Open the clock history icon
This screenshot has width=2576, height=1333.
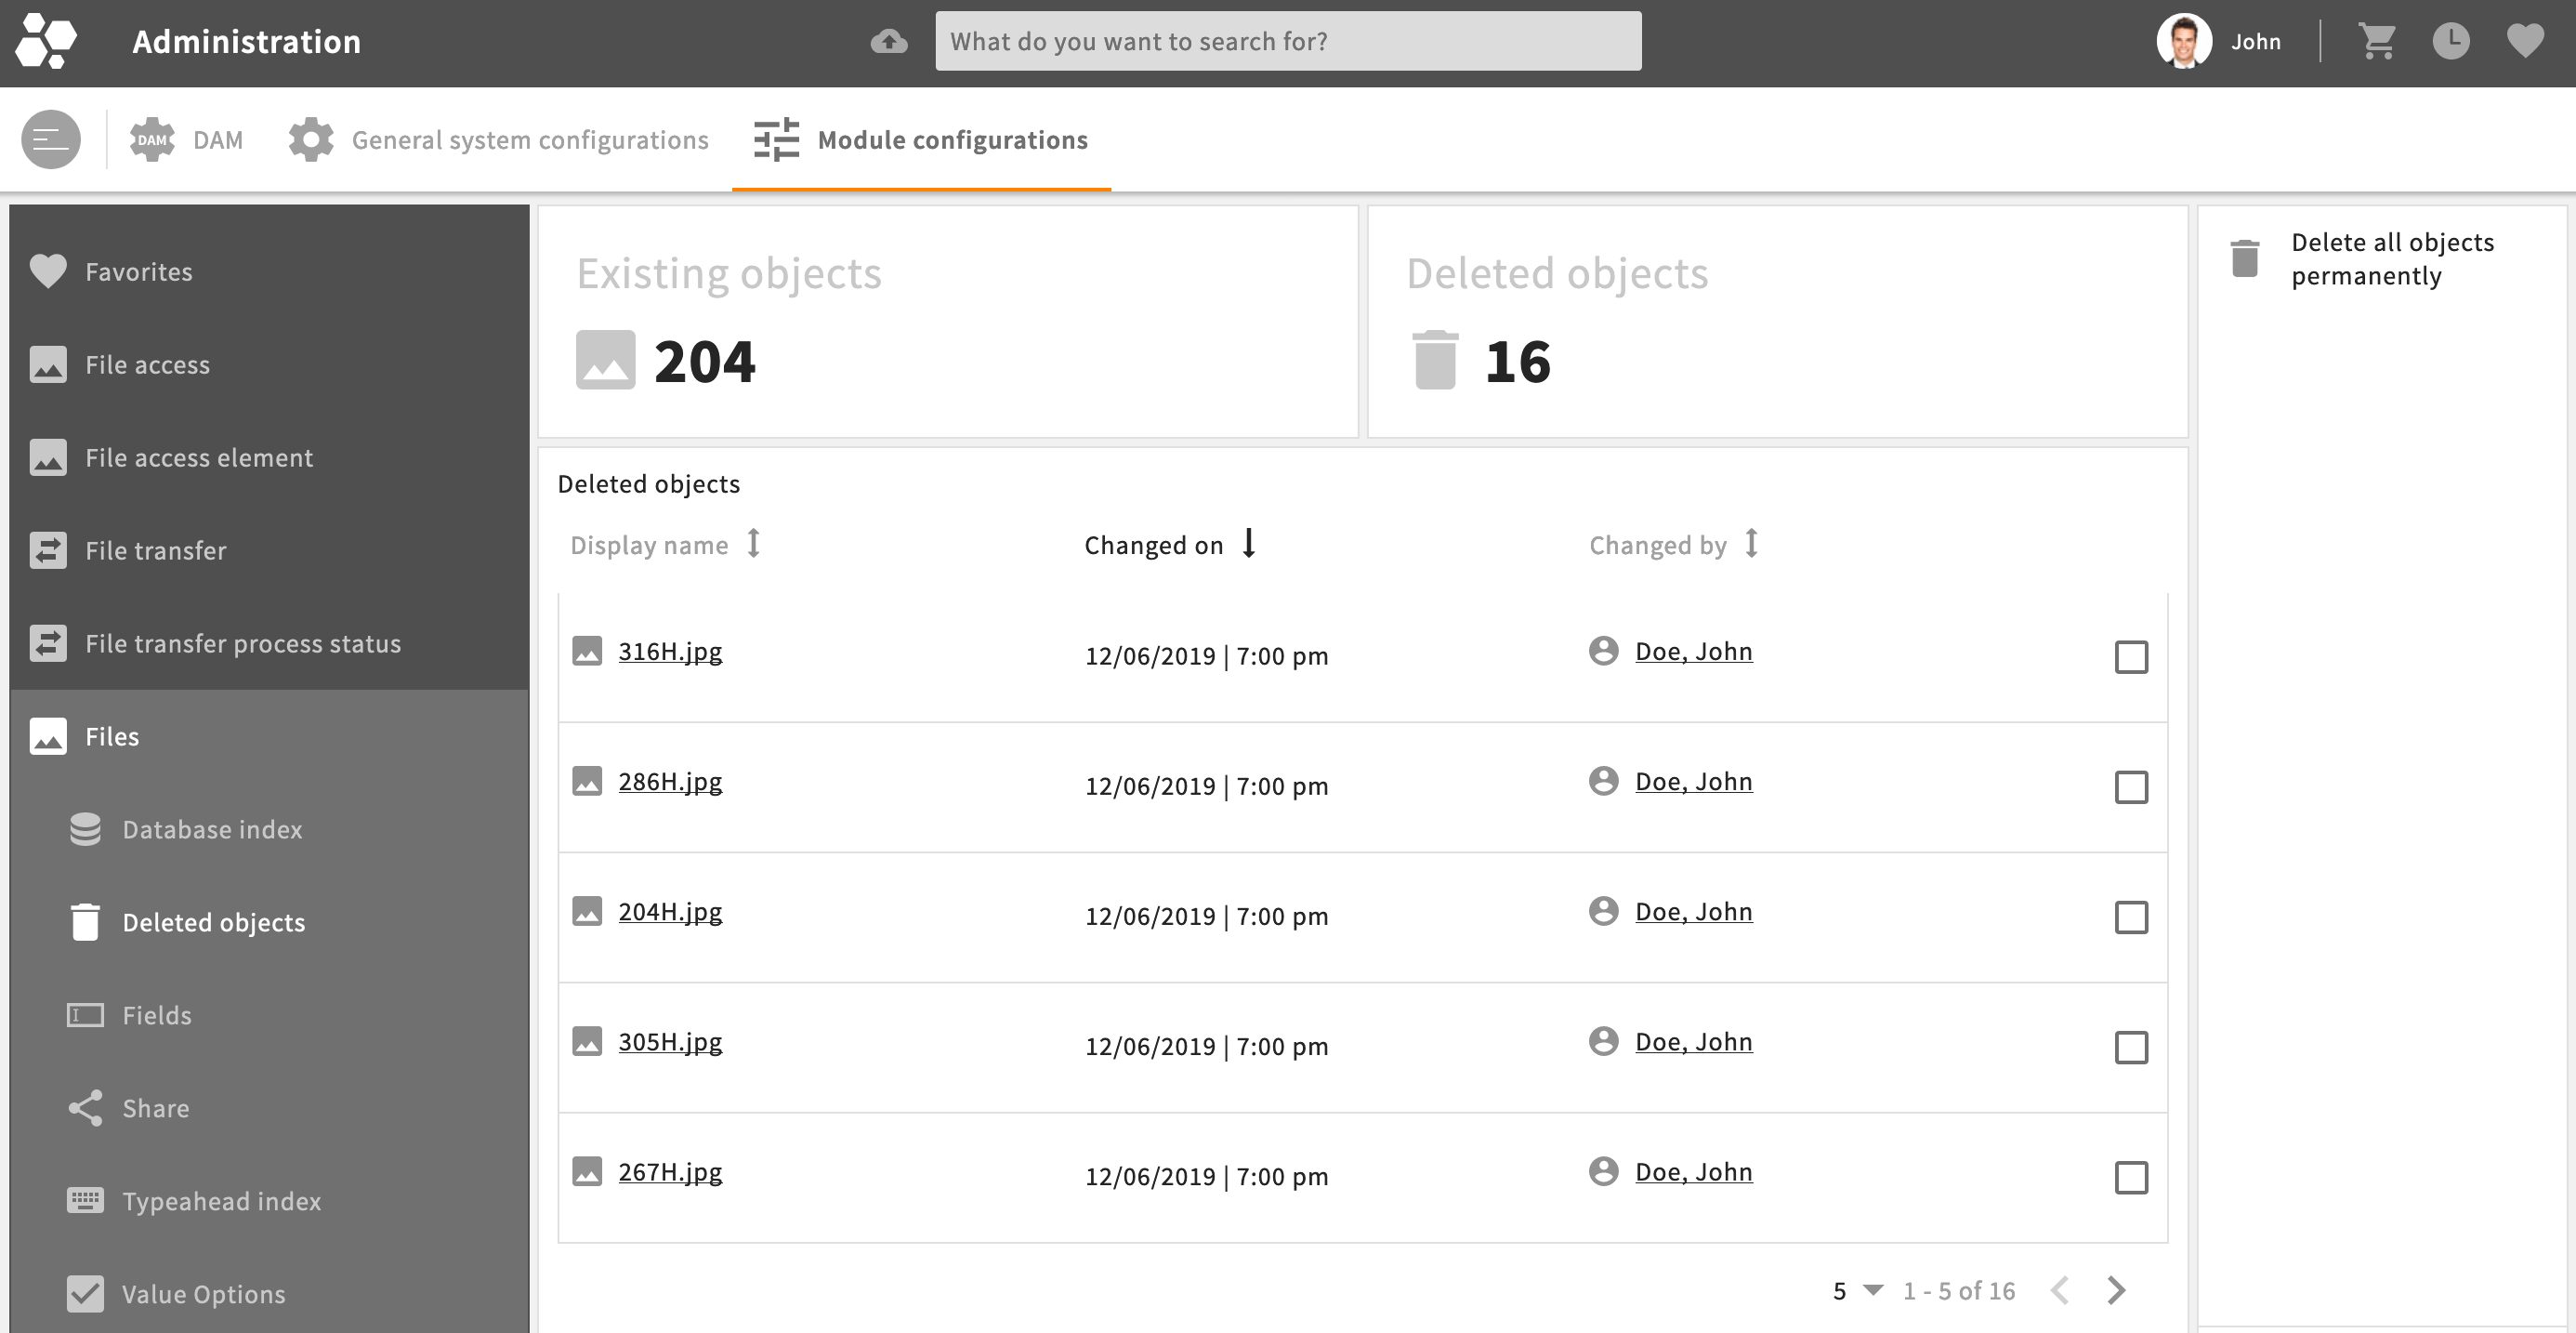coord(2451,41)
